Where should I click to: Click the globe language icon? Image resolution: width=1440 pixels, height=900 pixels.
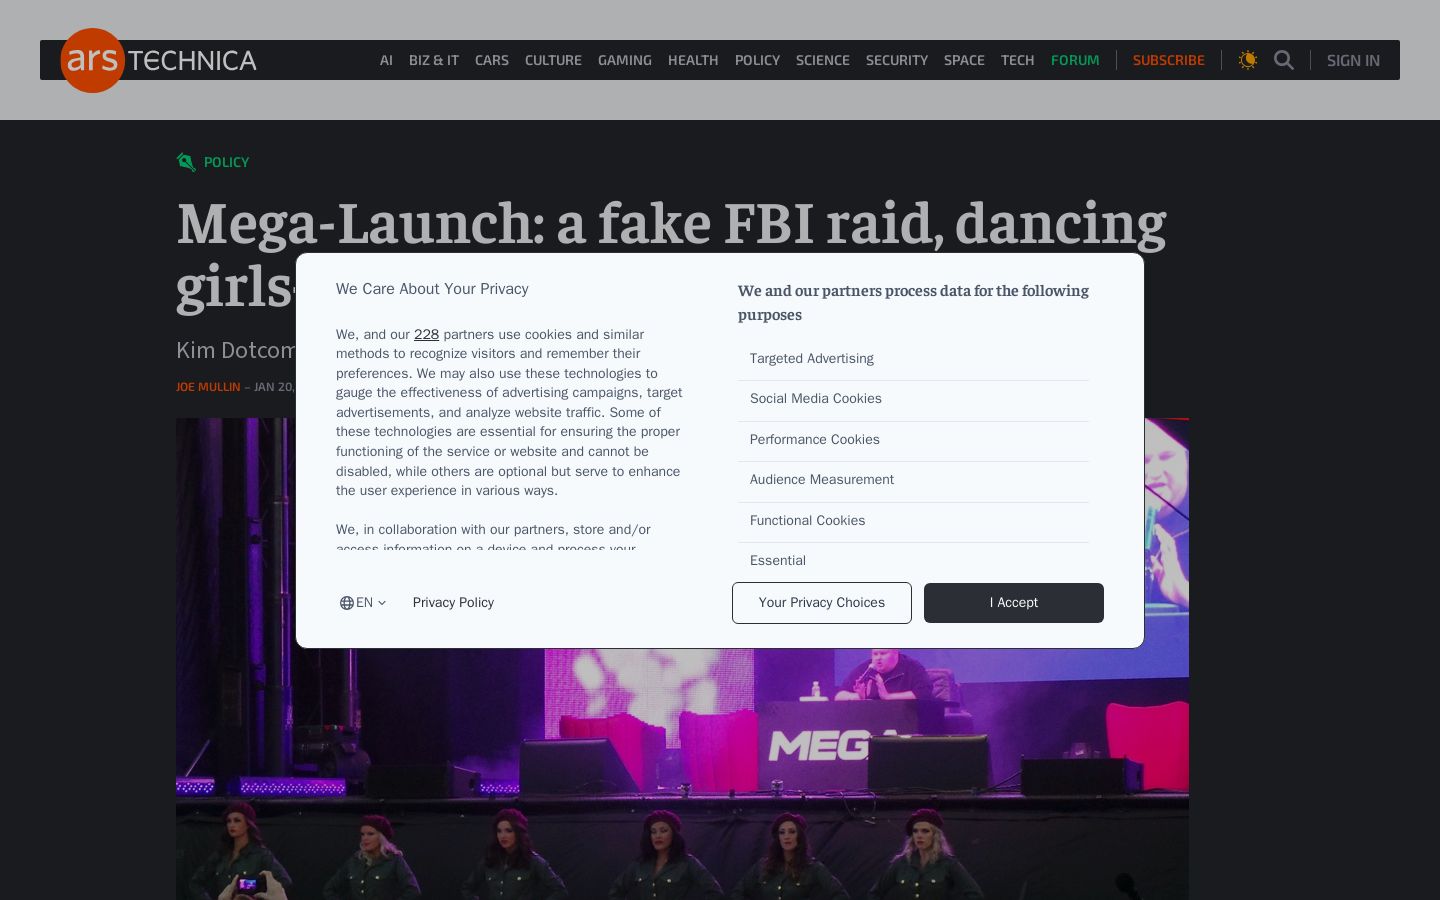346,603
